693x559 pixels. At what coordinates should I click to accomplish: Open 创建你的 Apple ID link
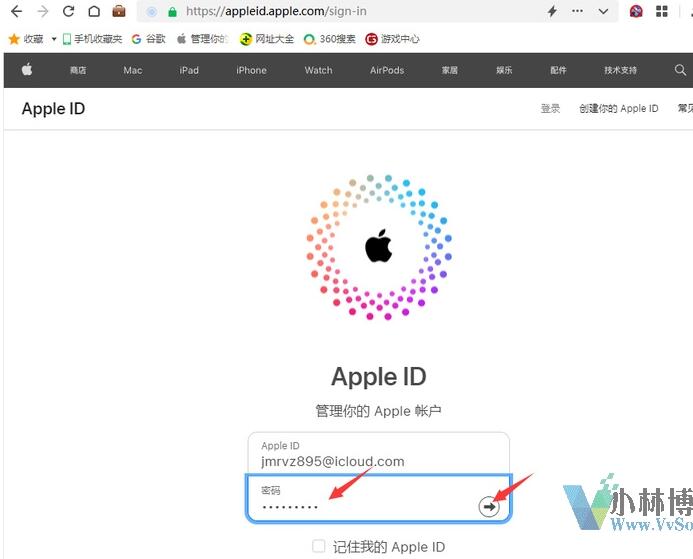pyautogui.click(x=619, y=108)
